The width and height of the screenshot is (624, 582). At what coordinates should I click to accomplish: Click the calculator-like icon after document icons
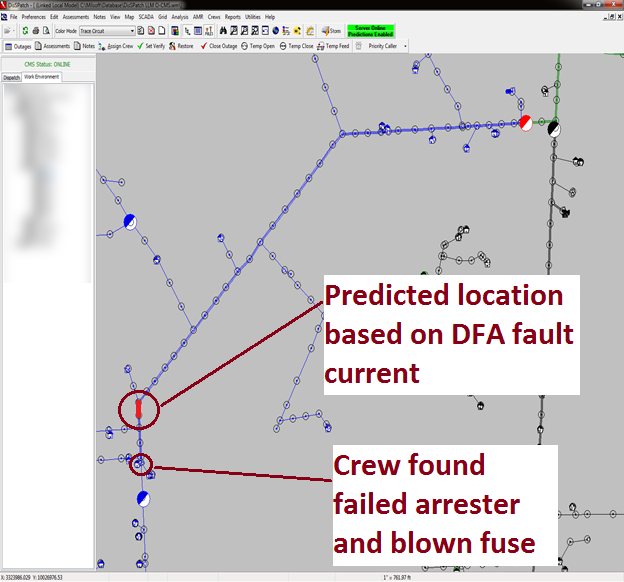(175, 31)
